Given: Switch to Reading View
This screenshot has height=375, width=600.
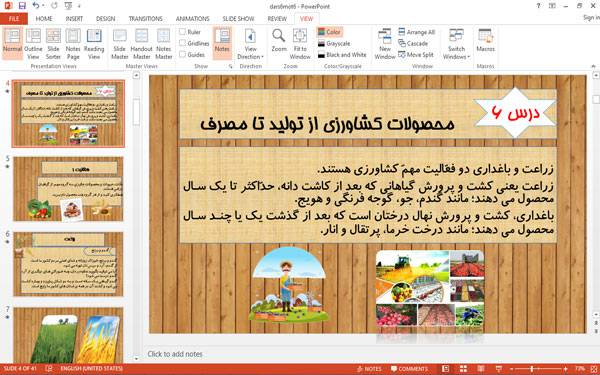Looking at the screenshot, I should (94, 44).
